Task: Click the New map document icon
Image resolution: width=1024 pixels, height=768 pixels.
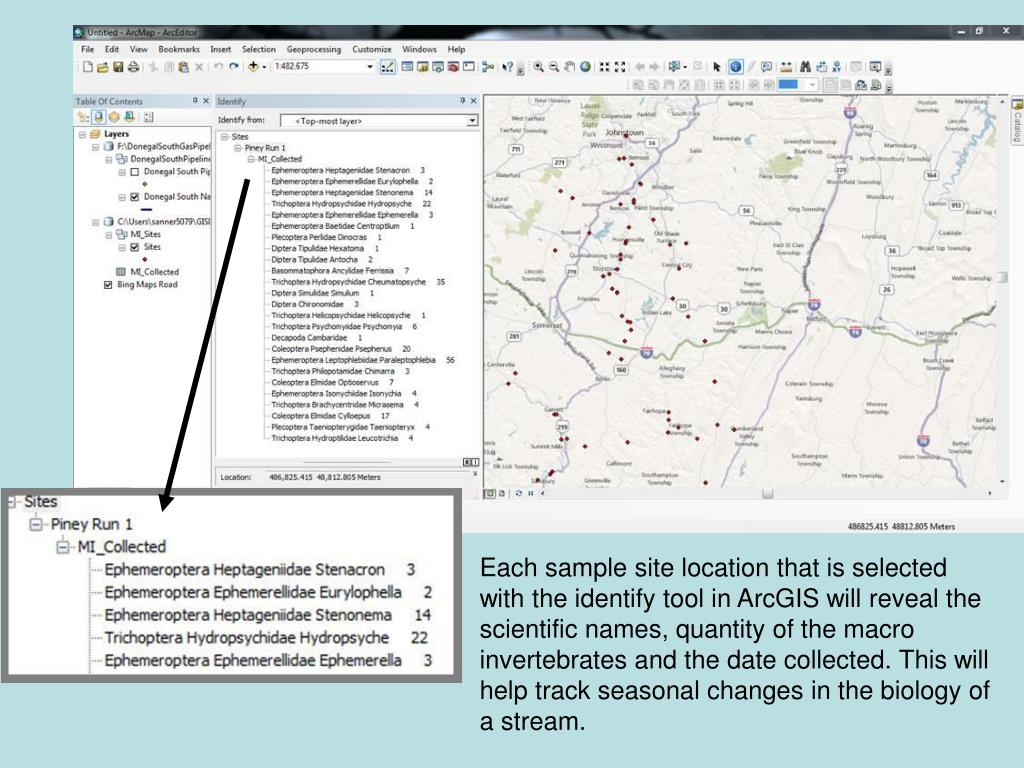Action: pos(88,67)
